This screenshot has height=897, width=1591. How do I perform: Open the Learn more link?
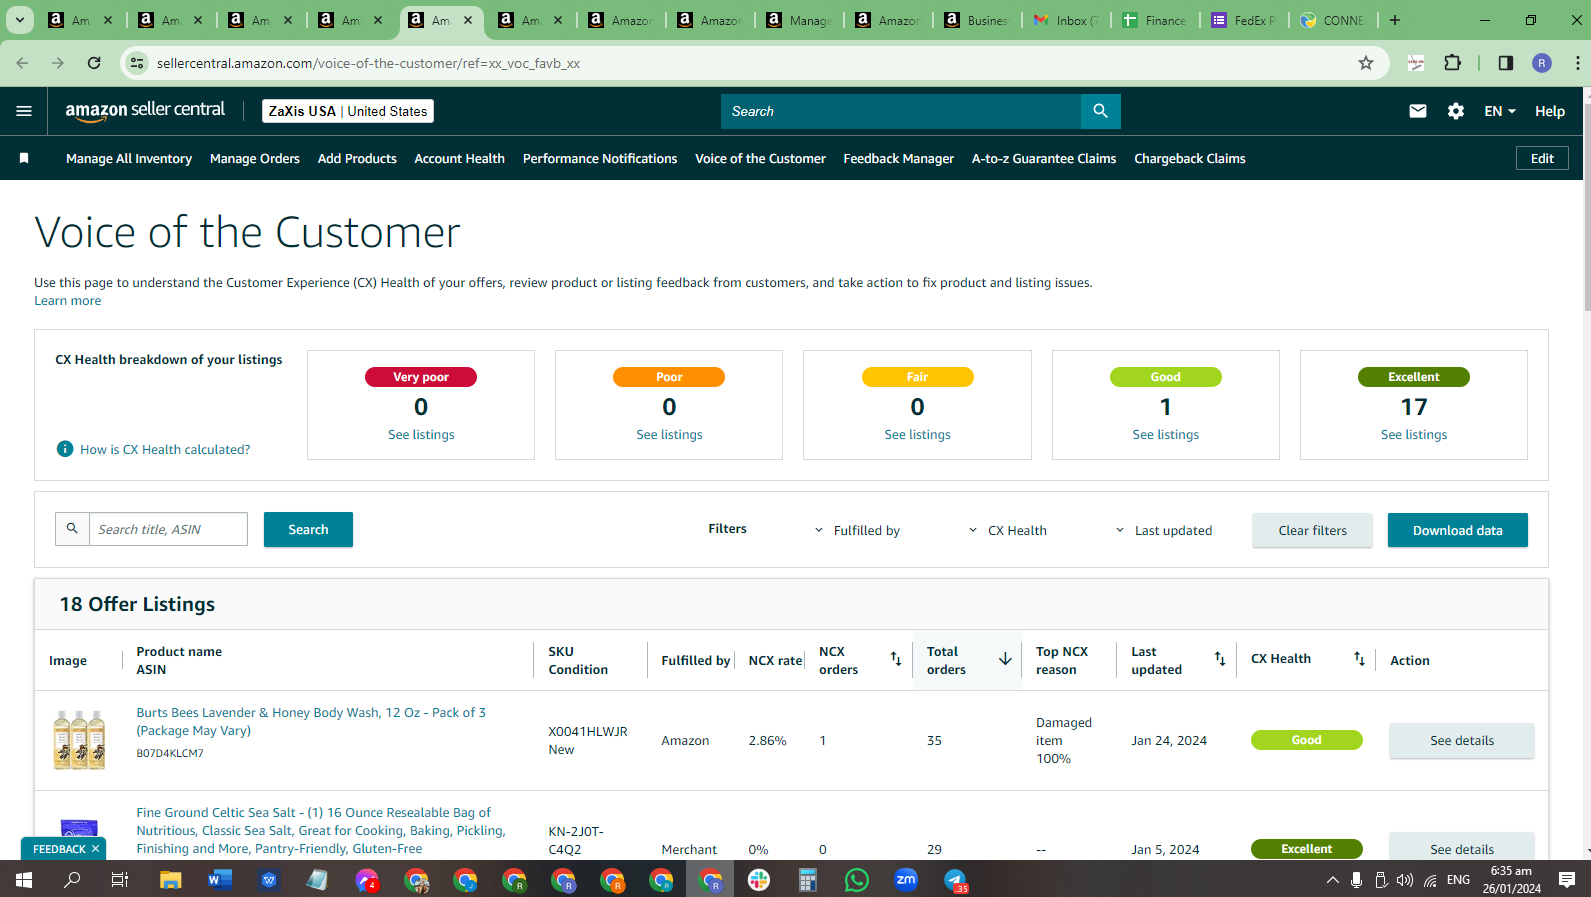pyautogui.click(x=67, y=300)
